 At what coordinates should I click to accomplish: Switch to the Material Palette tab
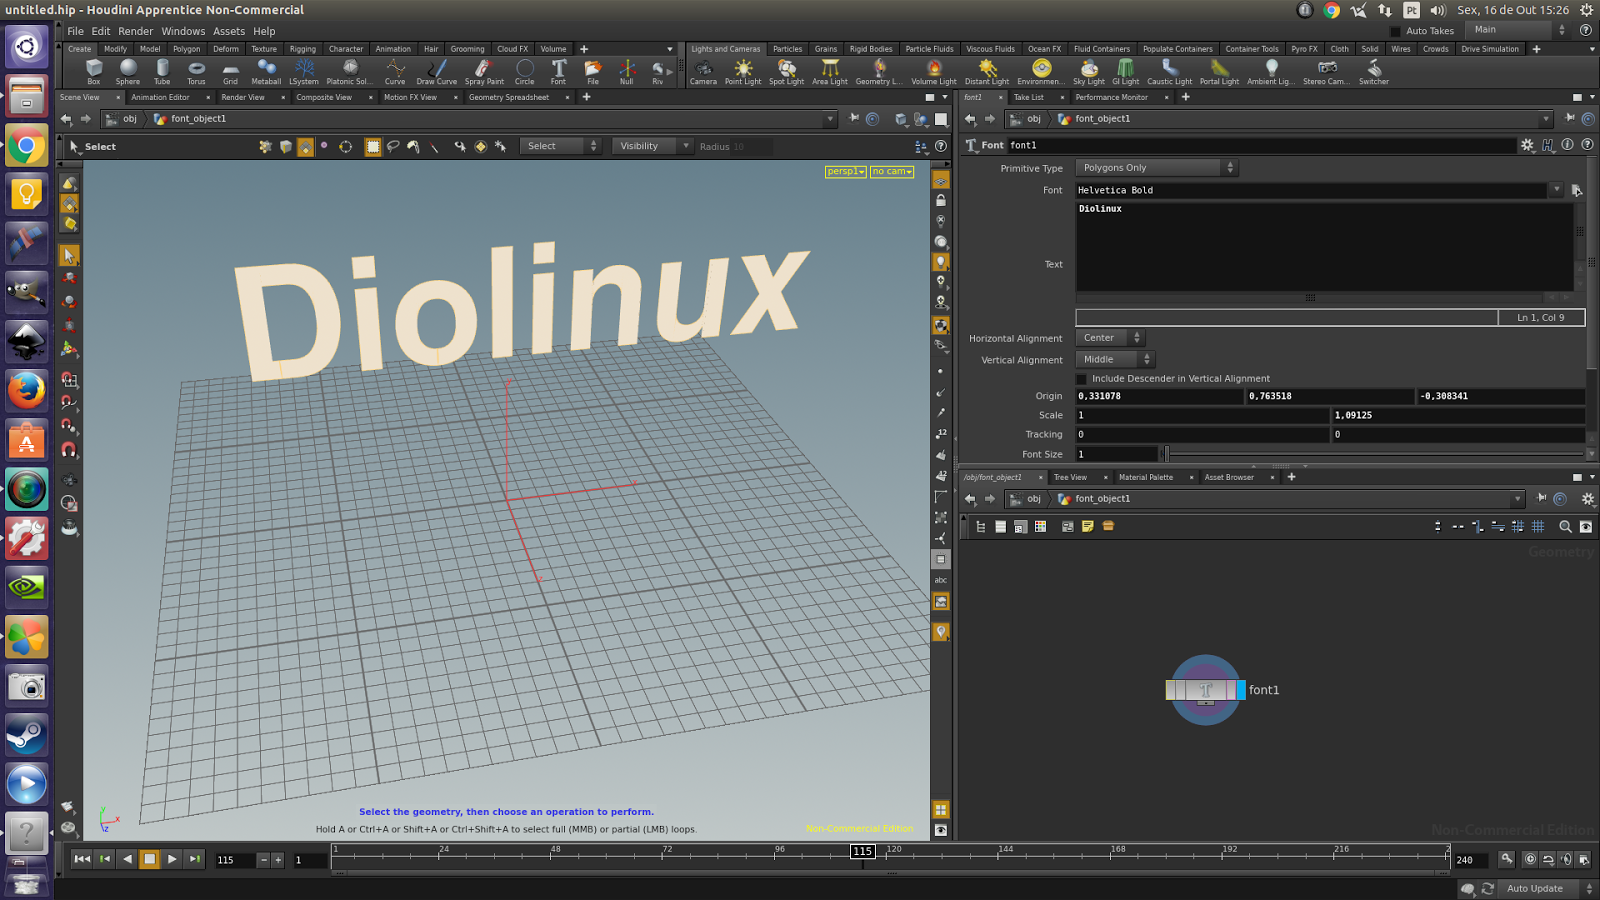pos(1146,477)
